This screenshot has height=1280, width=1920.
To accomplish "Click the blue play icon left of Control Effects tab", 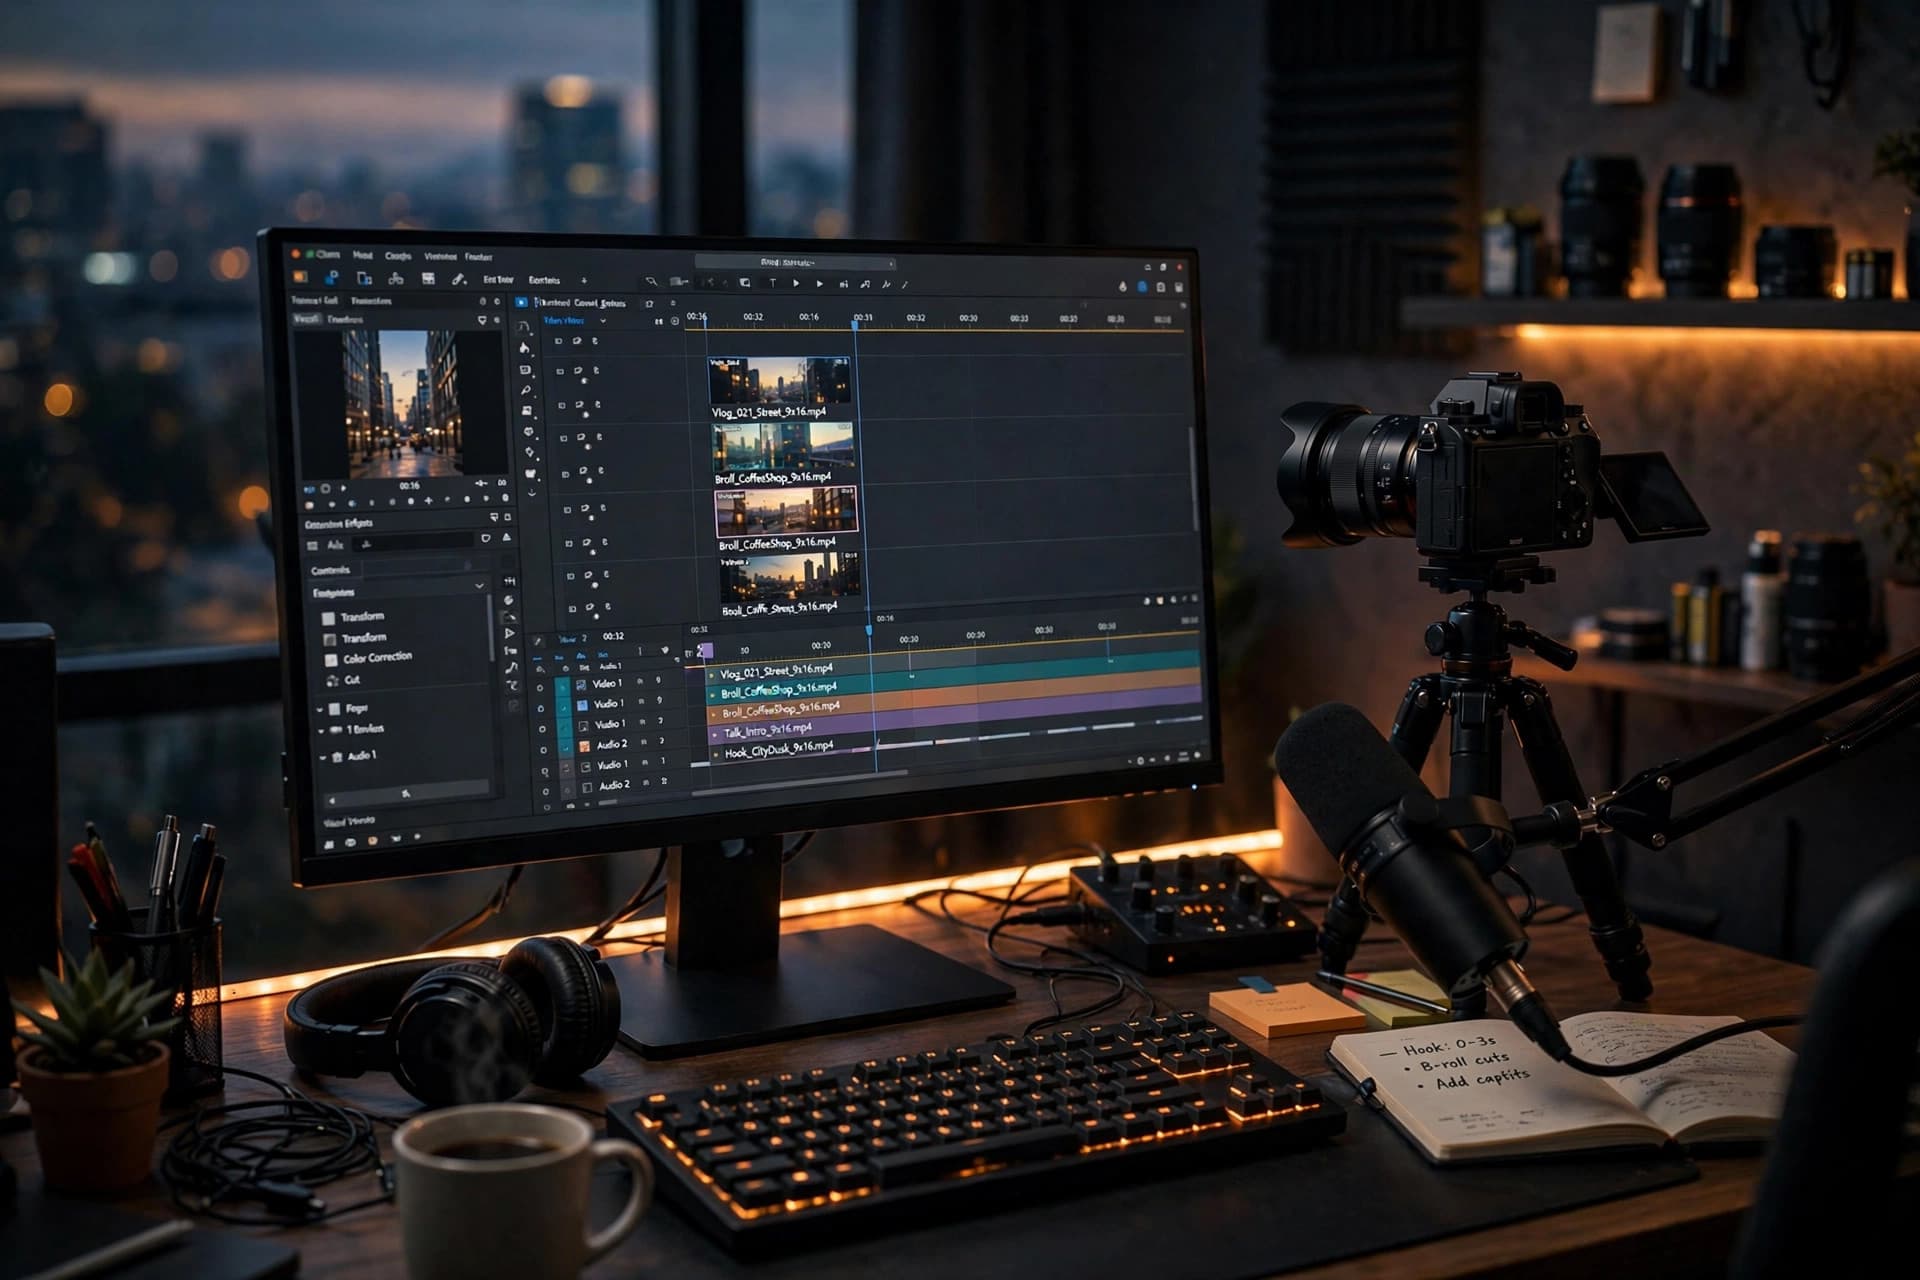I will point(521,302).
